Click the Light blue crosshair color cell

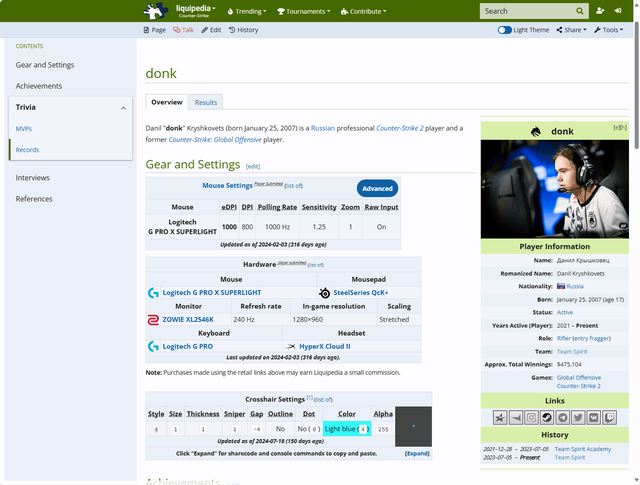[x=347, y=429]
